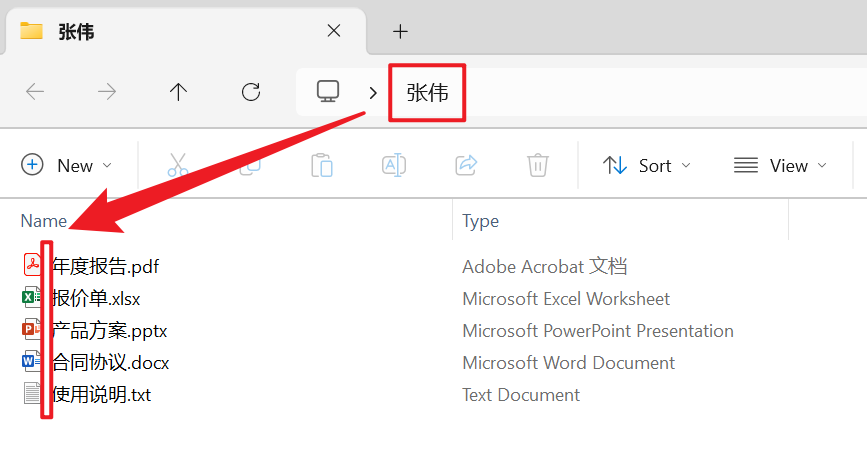The image size is (867, 464).
Task: Expand the breadcrumb chevron before 张伟
Action: pos(373,92)
